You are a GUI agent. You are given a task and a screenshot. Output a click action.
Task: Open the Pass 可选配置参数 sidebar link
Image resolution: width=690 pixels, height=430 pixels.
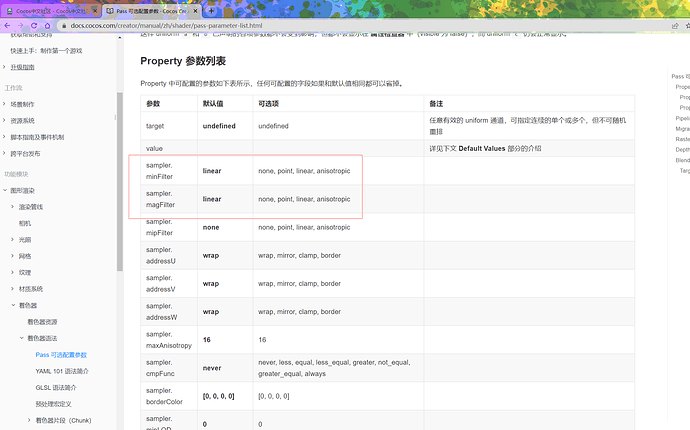(61, 355)
